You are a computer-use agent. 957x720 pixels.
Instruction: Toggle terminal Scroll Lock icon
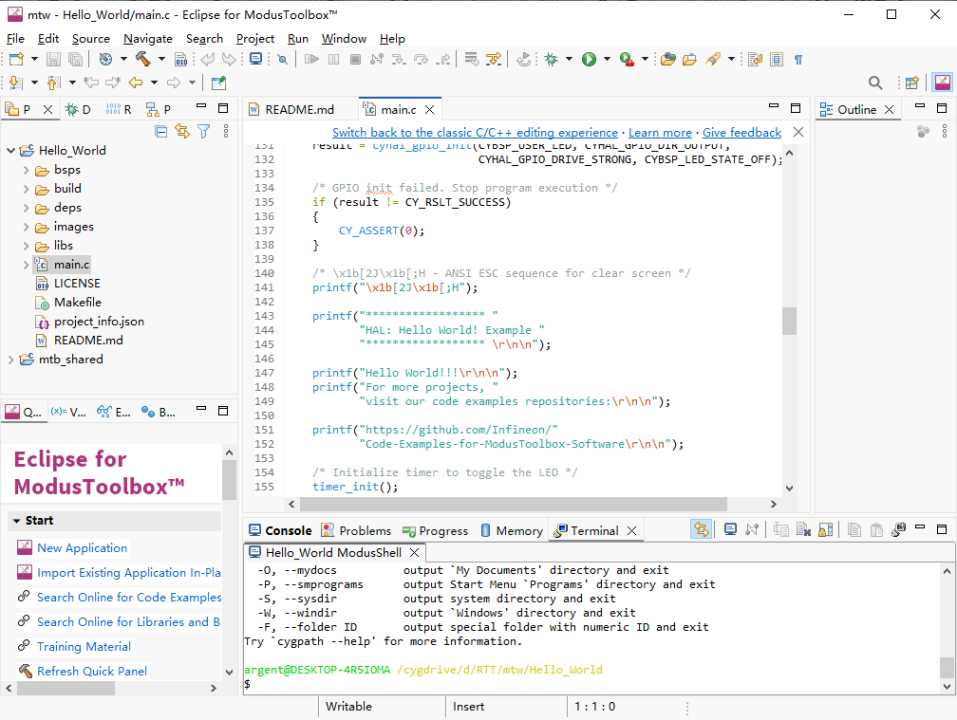(825, 530)
